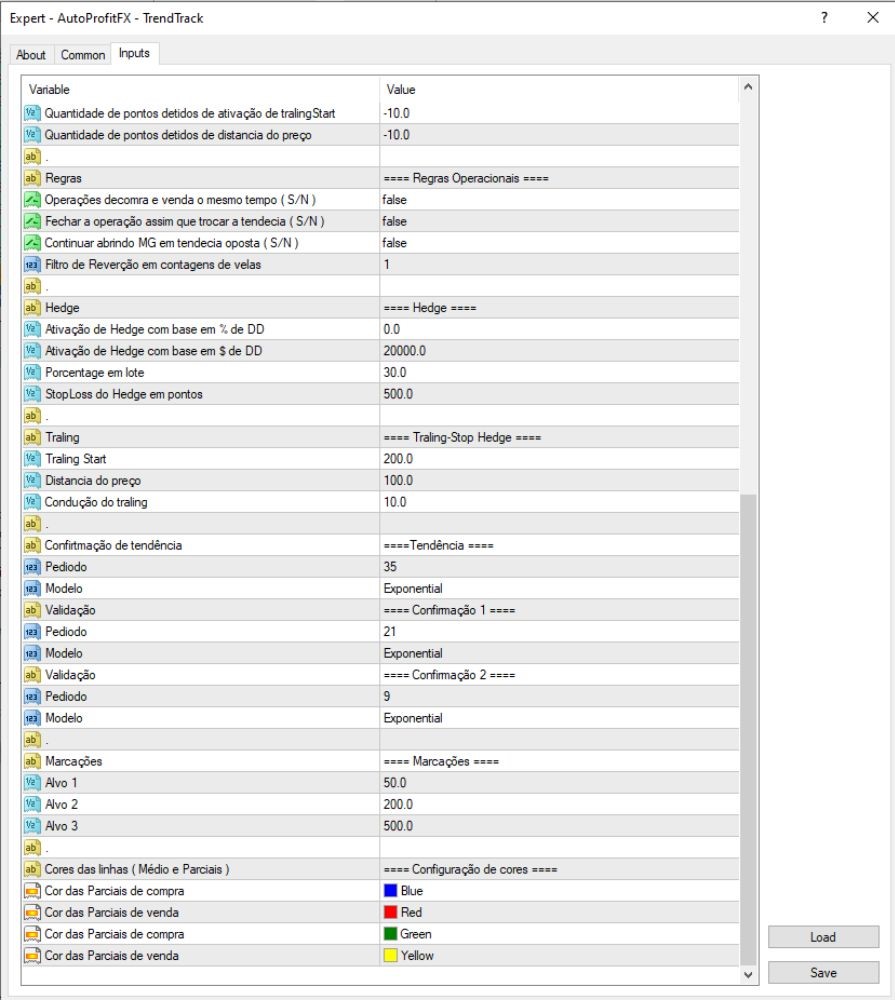Viewport: 895px width, 1000px height.
Task: Select the icon beside 'Alvo 1'
Action: (32, 783)
